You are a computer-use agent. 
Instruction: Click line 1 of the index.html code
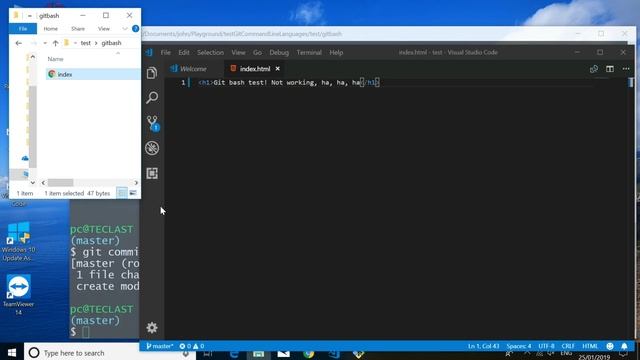click(x=289, y=82)
